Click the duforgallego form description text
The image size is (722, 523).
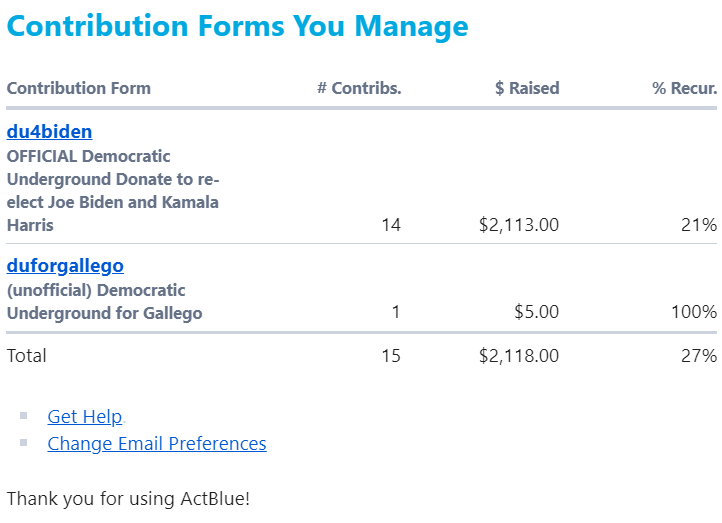[104, 302]
